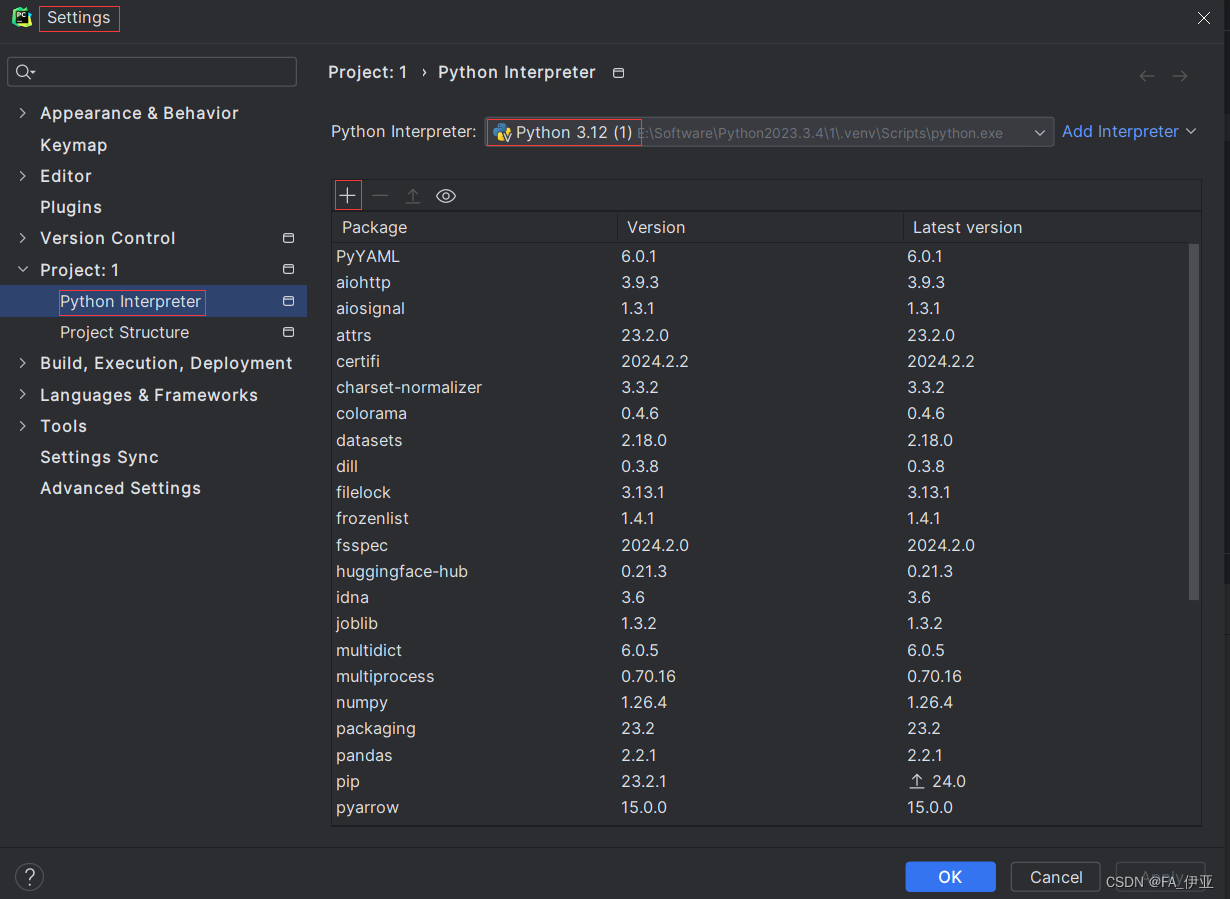This screenshot has width=1230, height=899.
Task: Select the fsspec package row
Action: 760,545
